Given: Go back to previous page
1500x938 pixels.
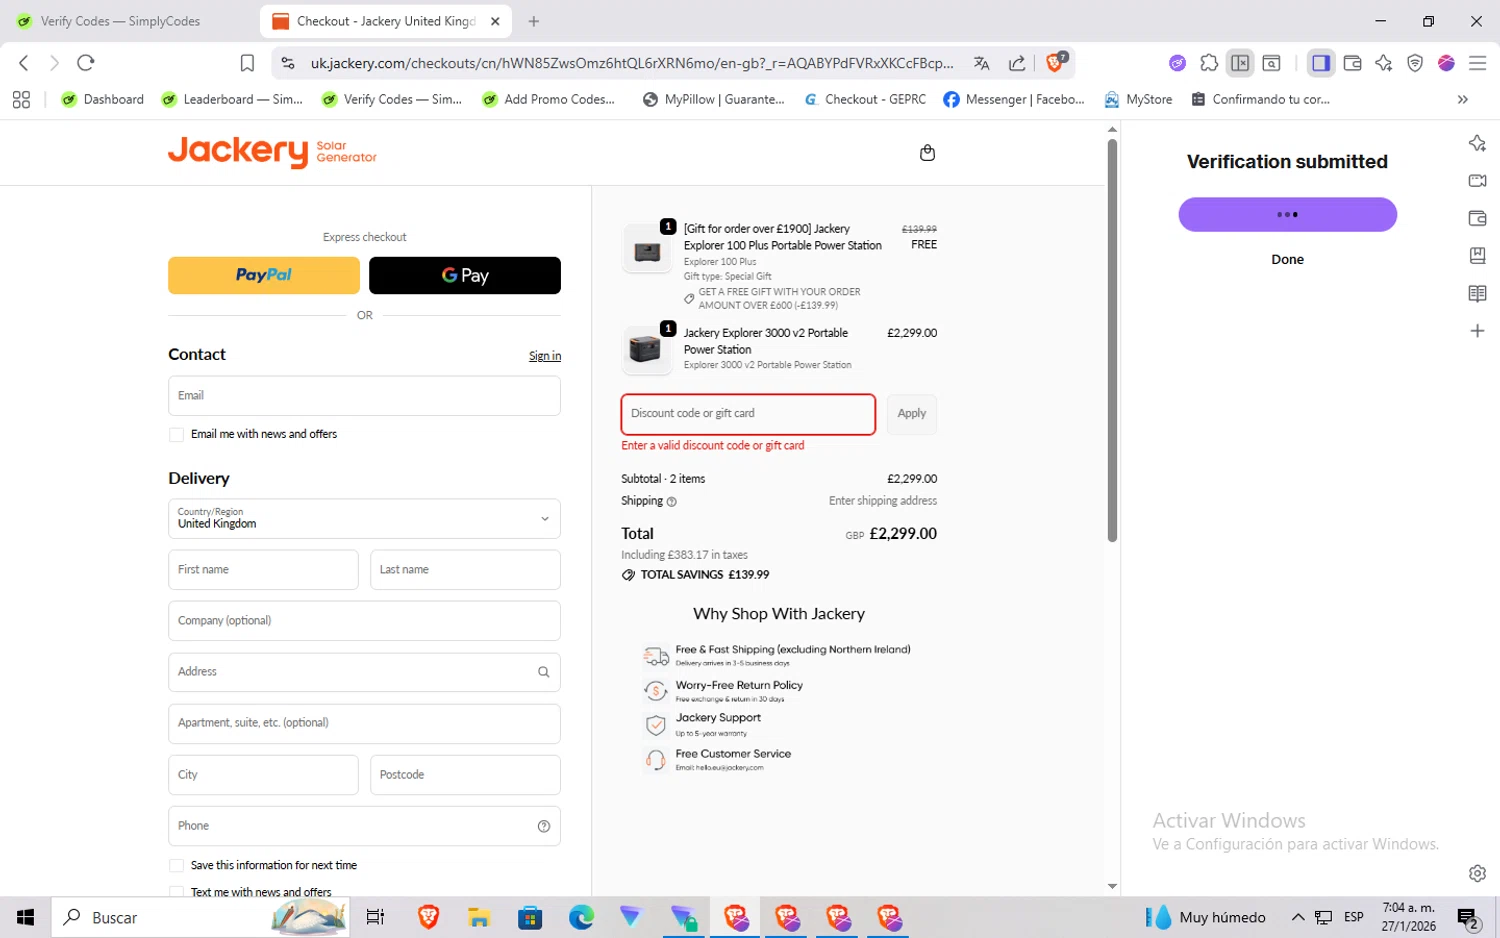Looking at the screenshot, I should (24, 63).
